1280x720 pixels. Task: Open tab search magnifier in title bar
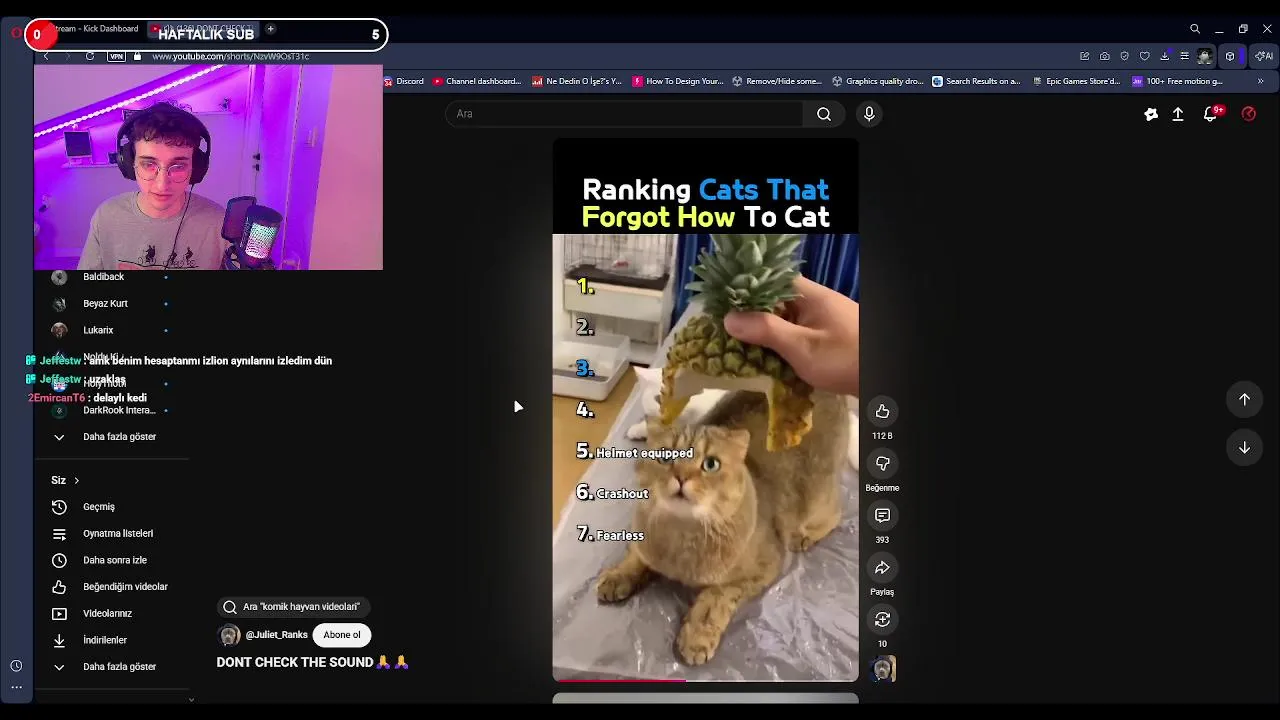(1194, 29)
